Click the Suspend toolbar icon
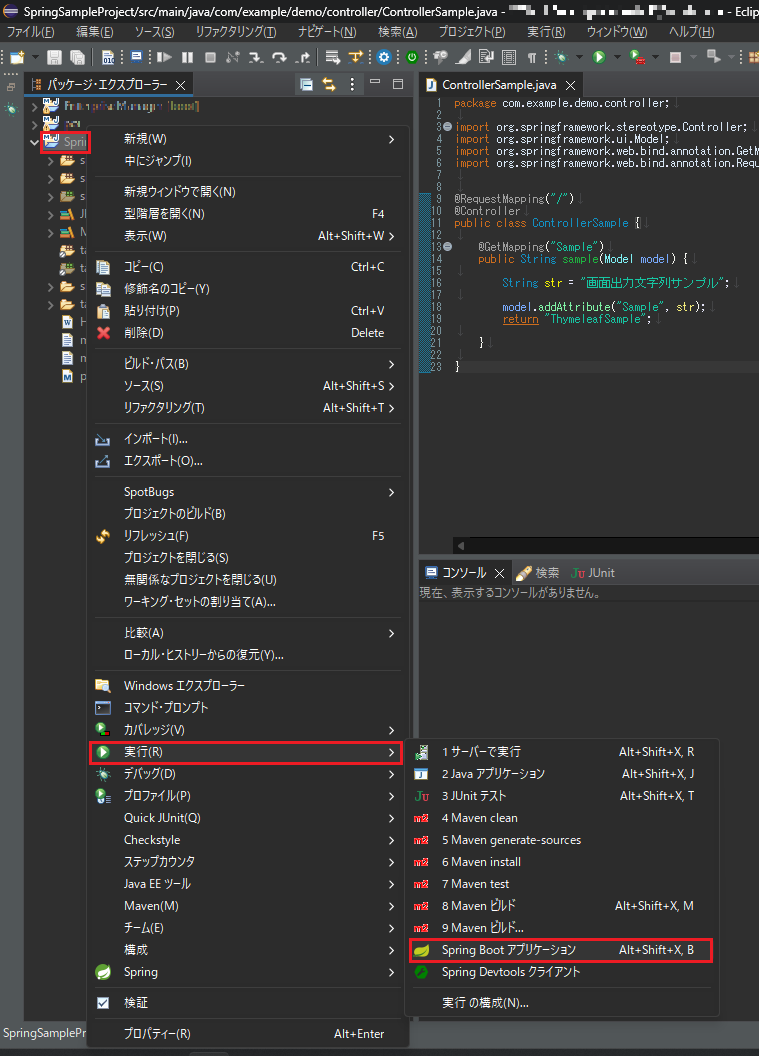The width and height of the screenshot is (759, 1056). (187, 57)
